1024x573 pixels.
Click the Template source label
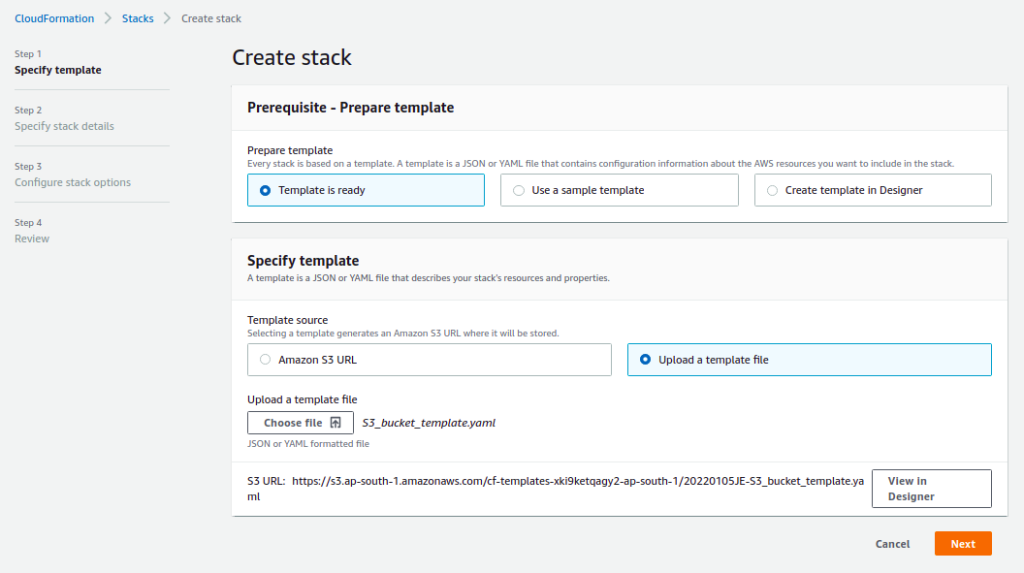287,320
